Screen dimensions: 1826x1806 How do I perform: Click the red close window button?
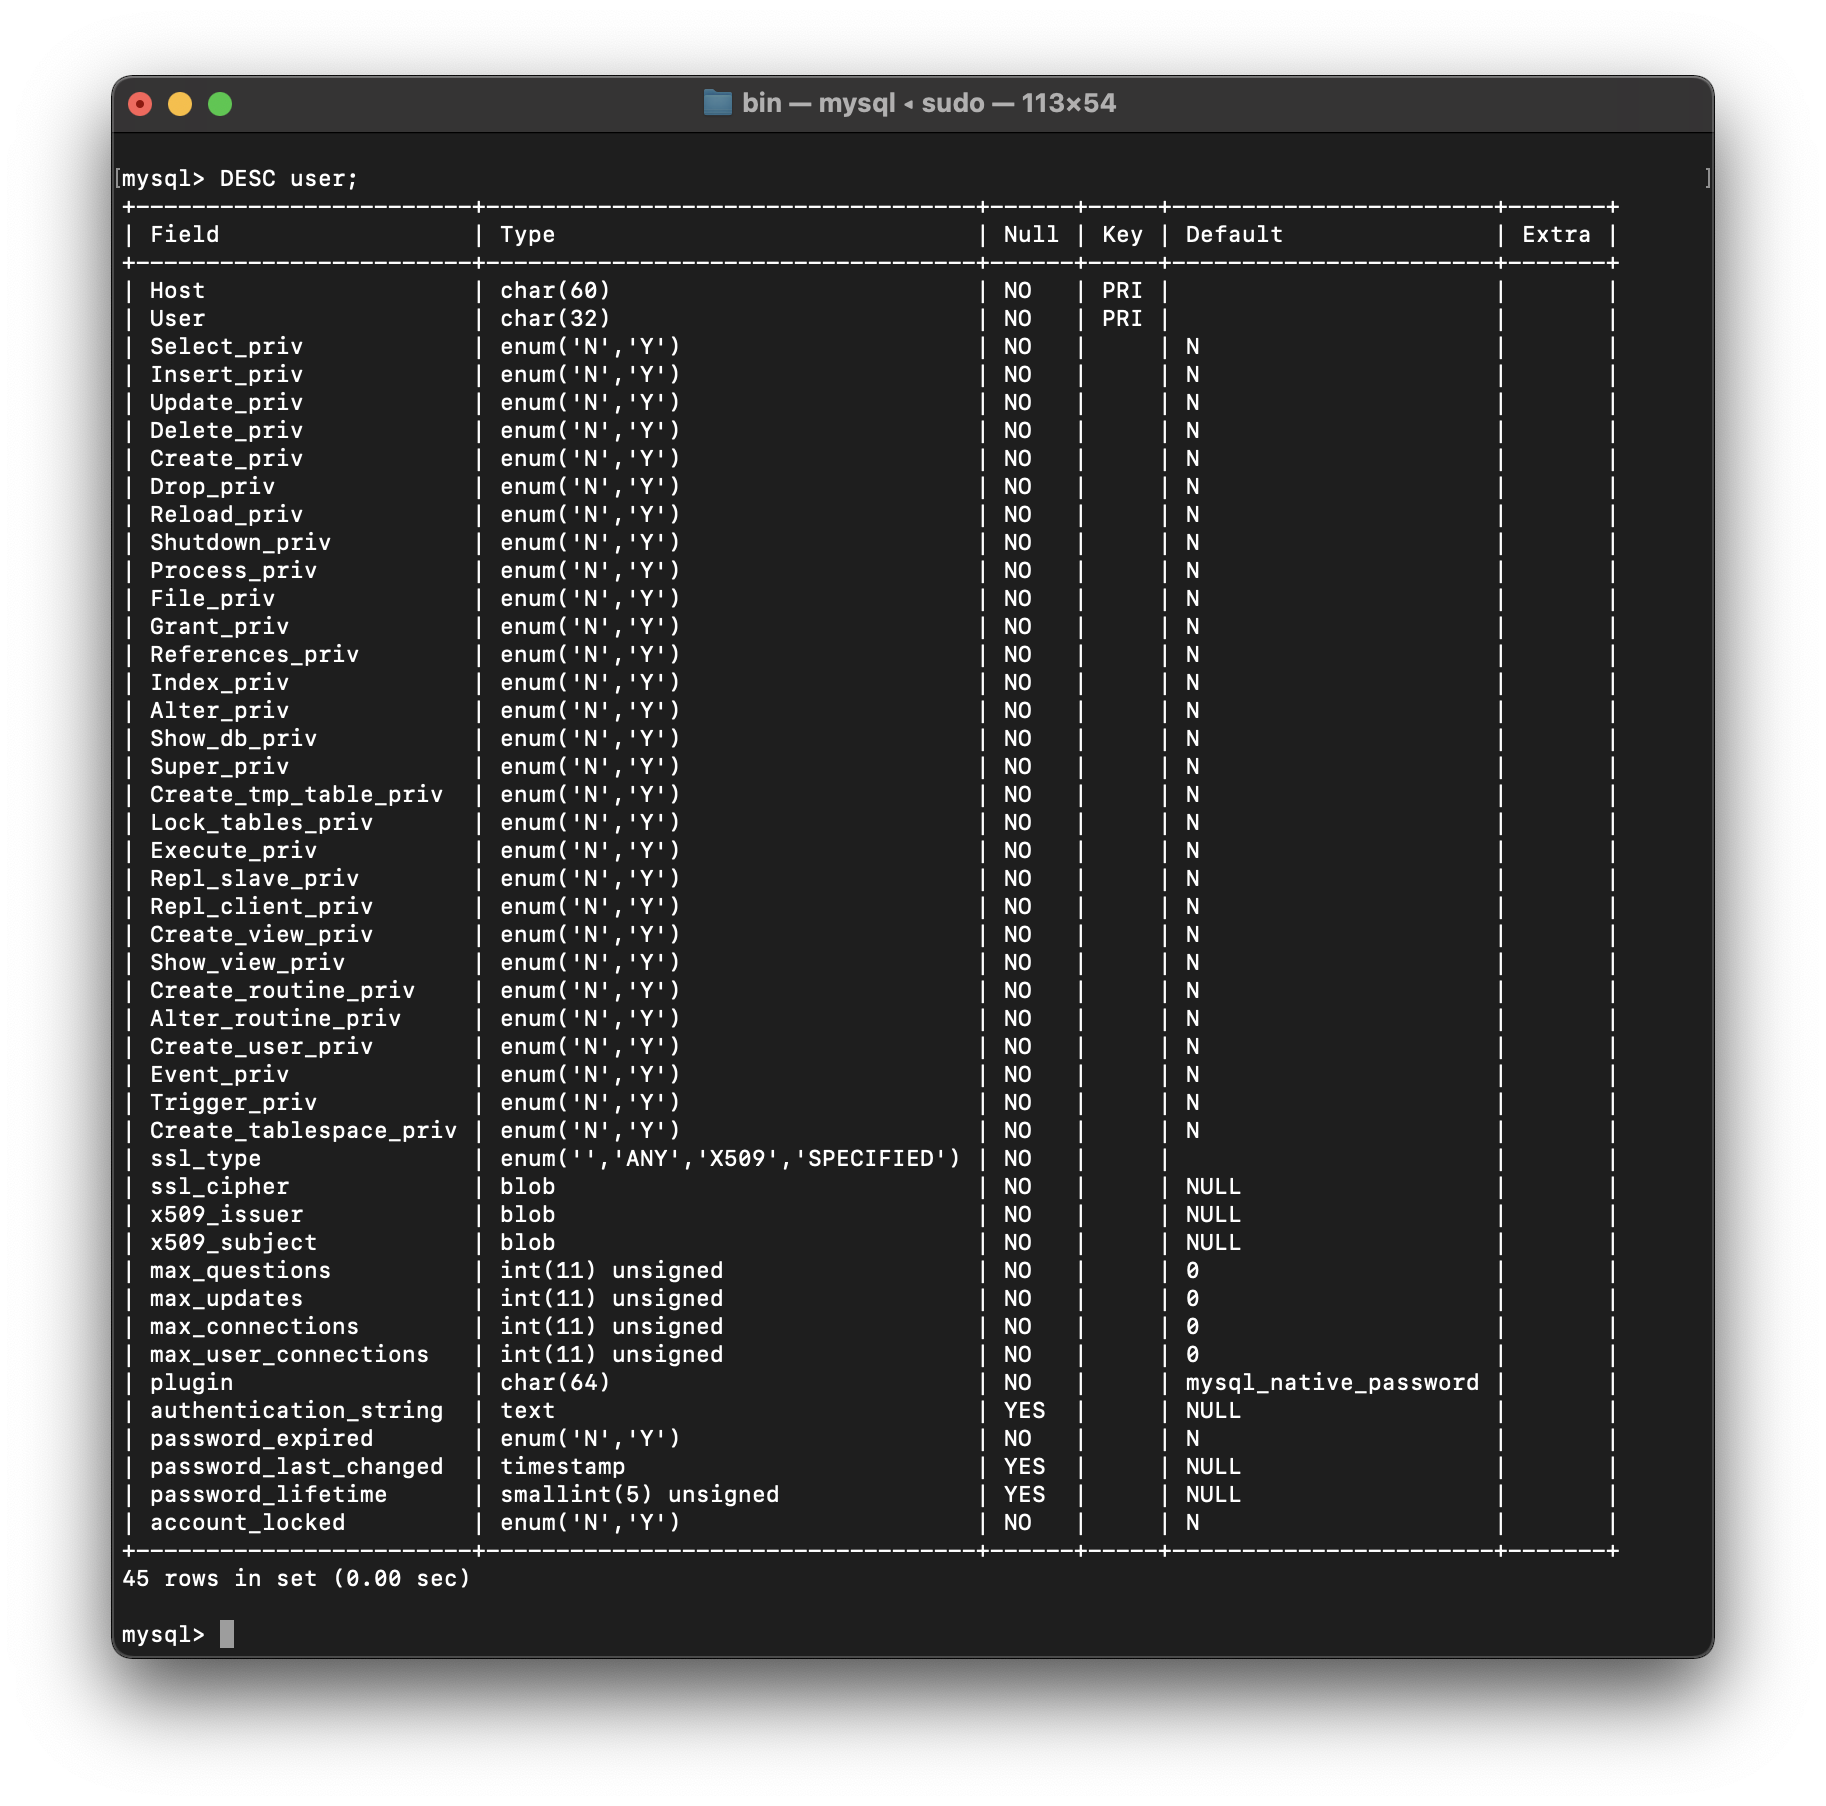(140, 104)
